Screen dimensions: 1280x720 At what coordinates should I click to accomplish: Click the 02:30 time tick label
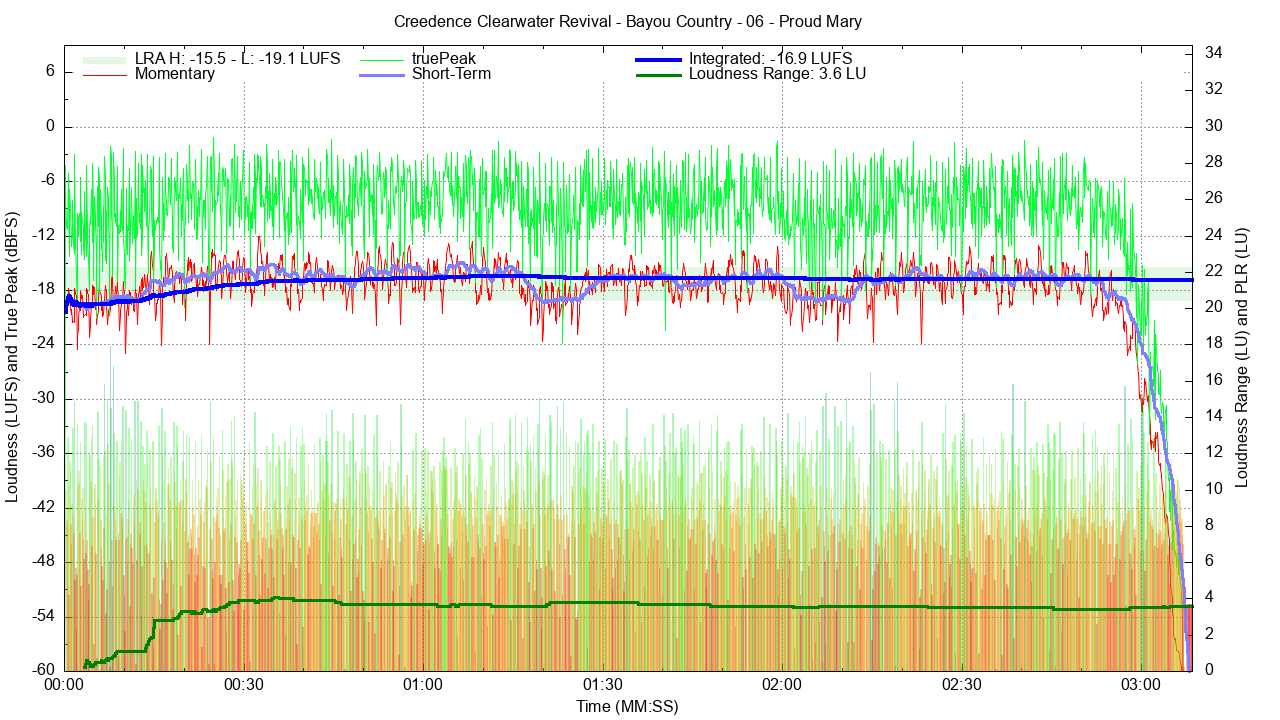pos(962,685)
